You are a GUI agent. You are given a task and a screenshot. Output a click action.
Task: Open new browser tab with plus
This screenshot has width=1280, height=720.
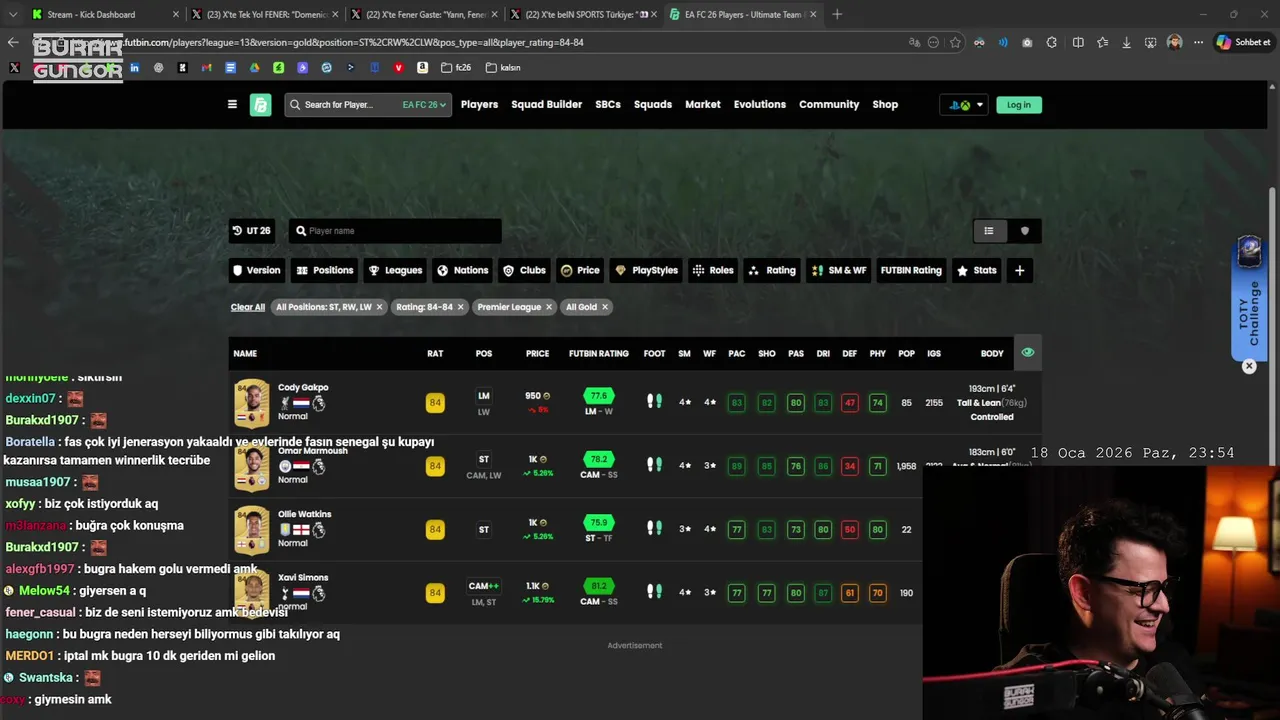(x=837, y=14)
